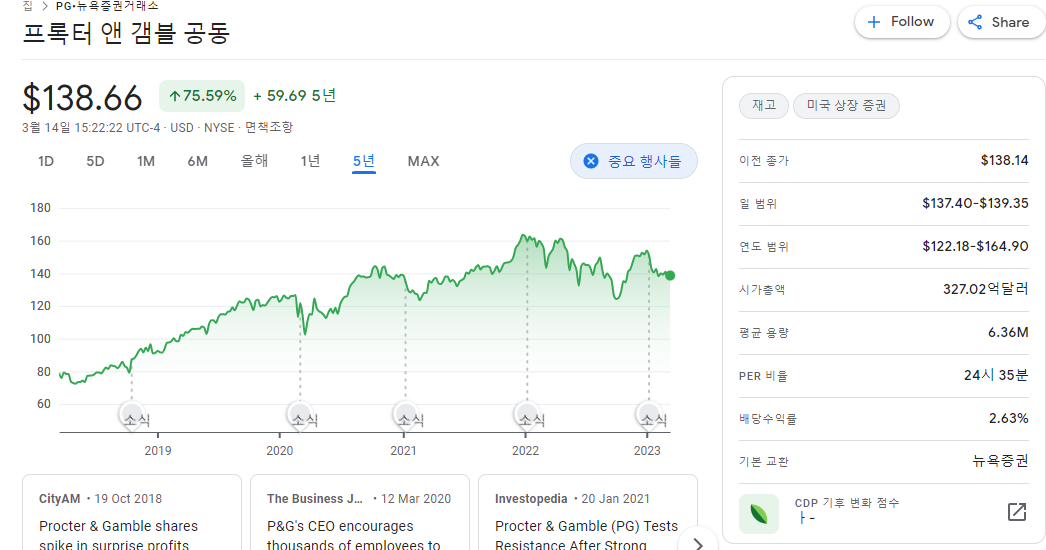Select the 1년 range tab
Viewport: 1046px width, 550px height.
coord(310,161)
